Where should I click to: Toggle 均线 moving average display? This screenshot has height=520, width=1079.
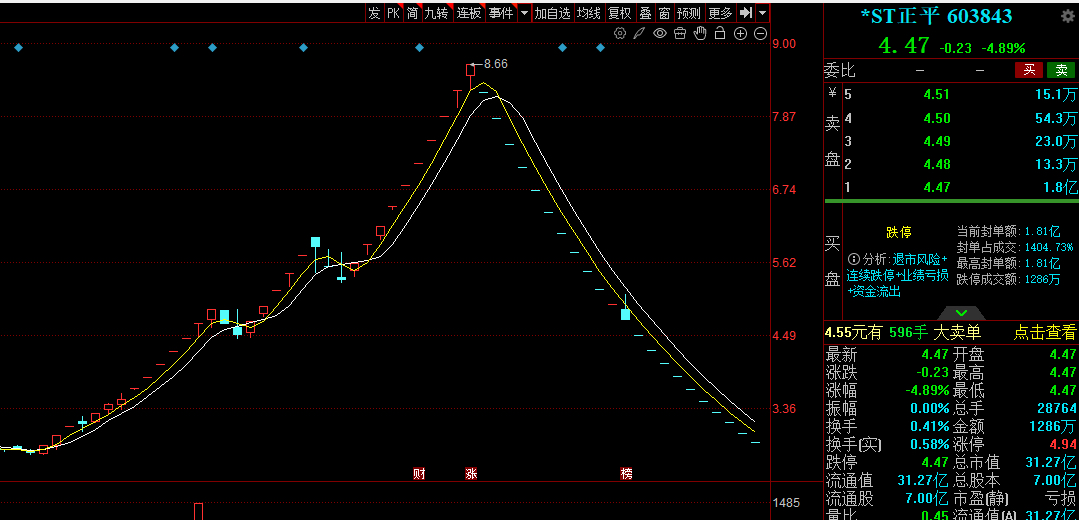[589, 13]
